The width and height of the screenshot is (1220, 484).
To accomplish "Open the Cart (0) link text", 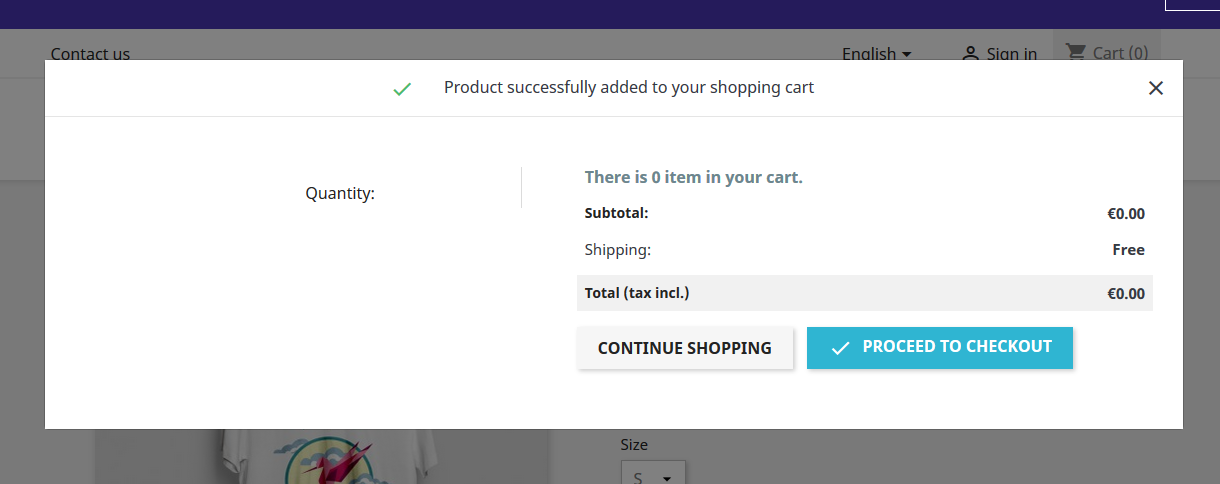I will [x=1120, y=53].
